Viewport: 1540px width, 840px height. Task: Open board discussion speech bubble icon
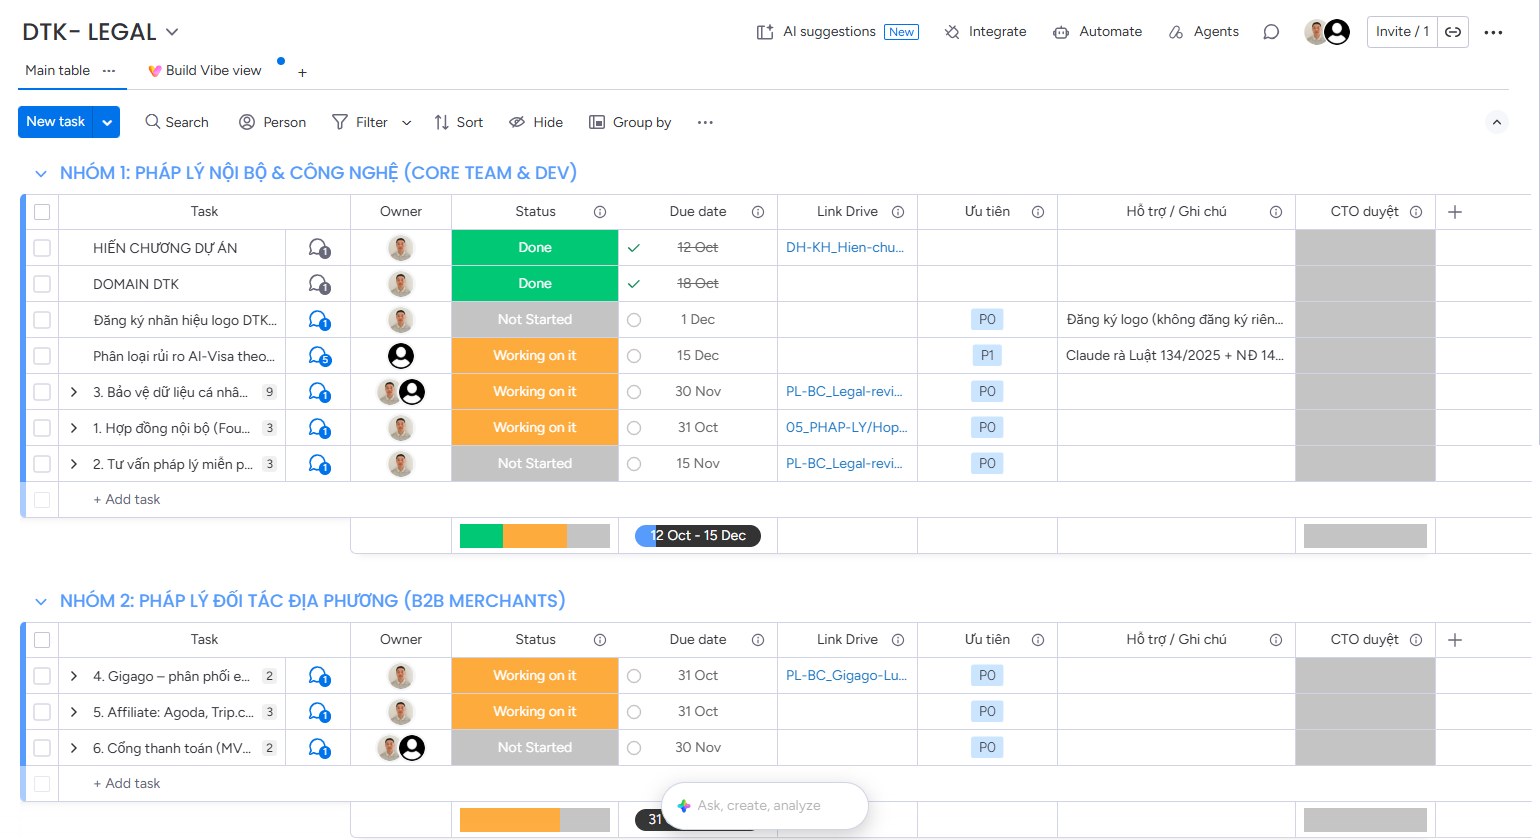[x=1271, y=32]
